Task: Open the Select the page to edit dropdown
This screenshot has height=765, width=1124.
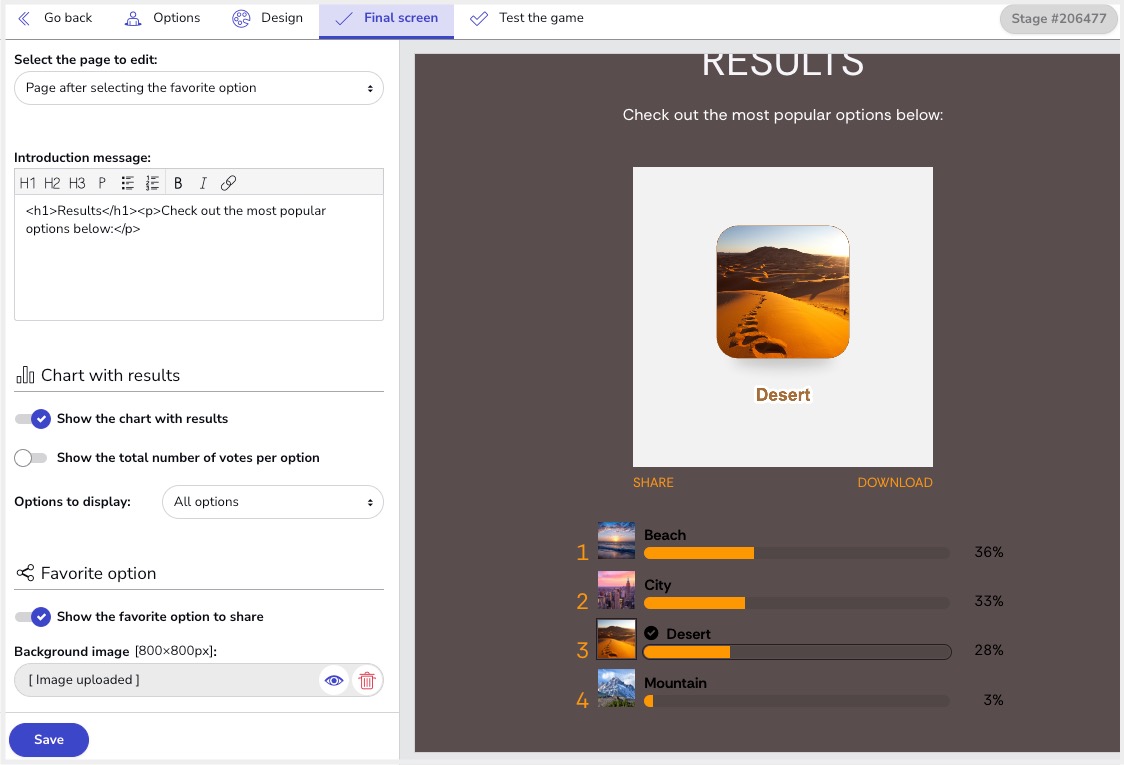Action: coord(199,88)
